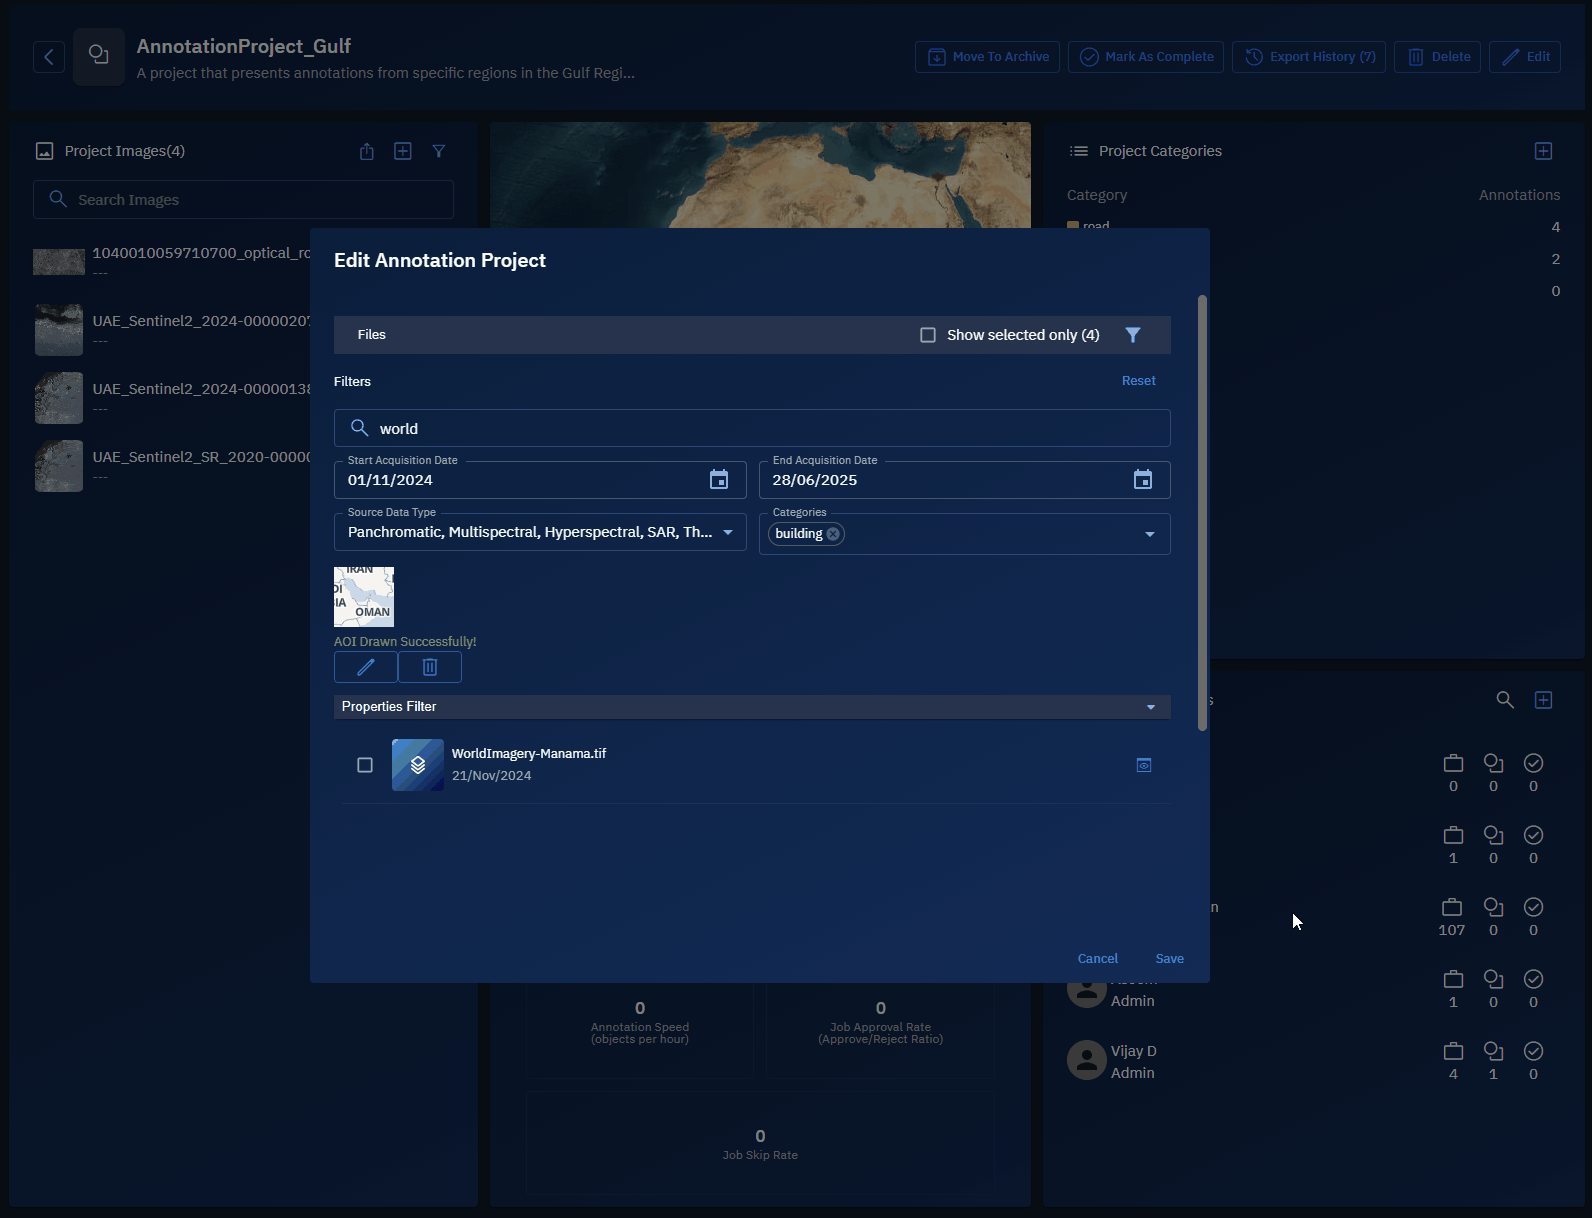Click the WorldImagery-Manama.tif layer thumbnail
Viewport: 1592px width, 1218px height.
pyautogui.click(x=417, y=765)
